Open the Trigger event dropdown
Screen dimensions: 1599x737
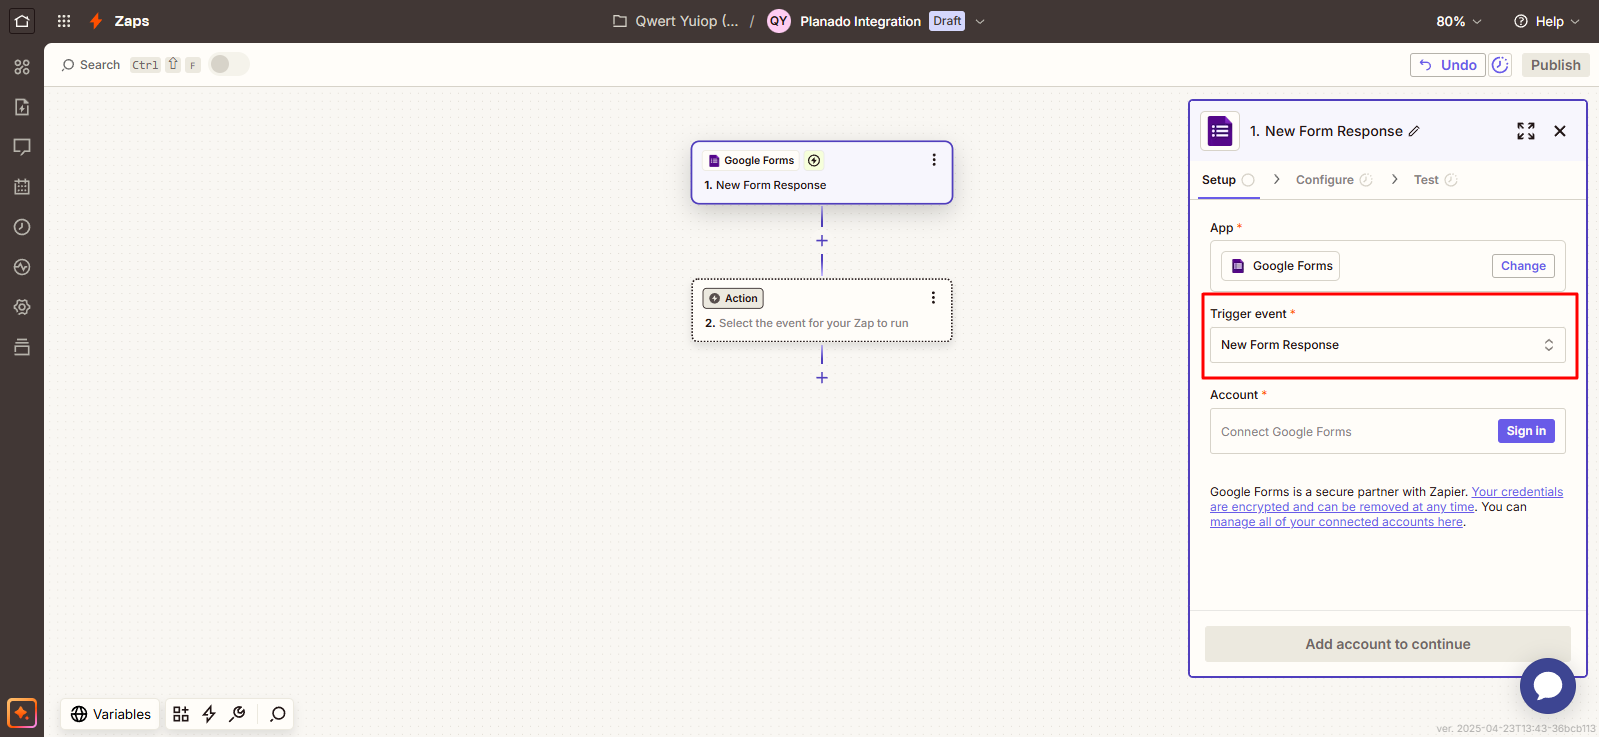[x=1387, y=345]
